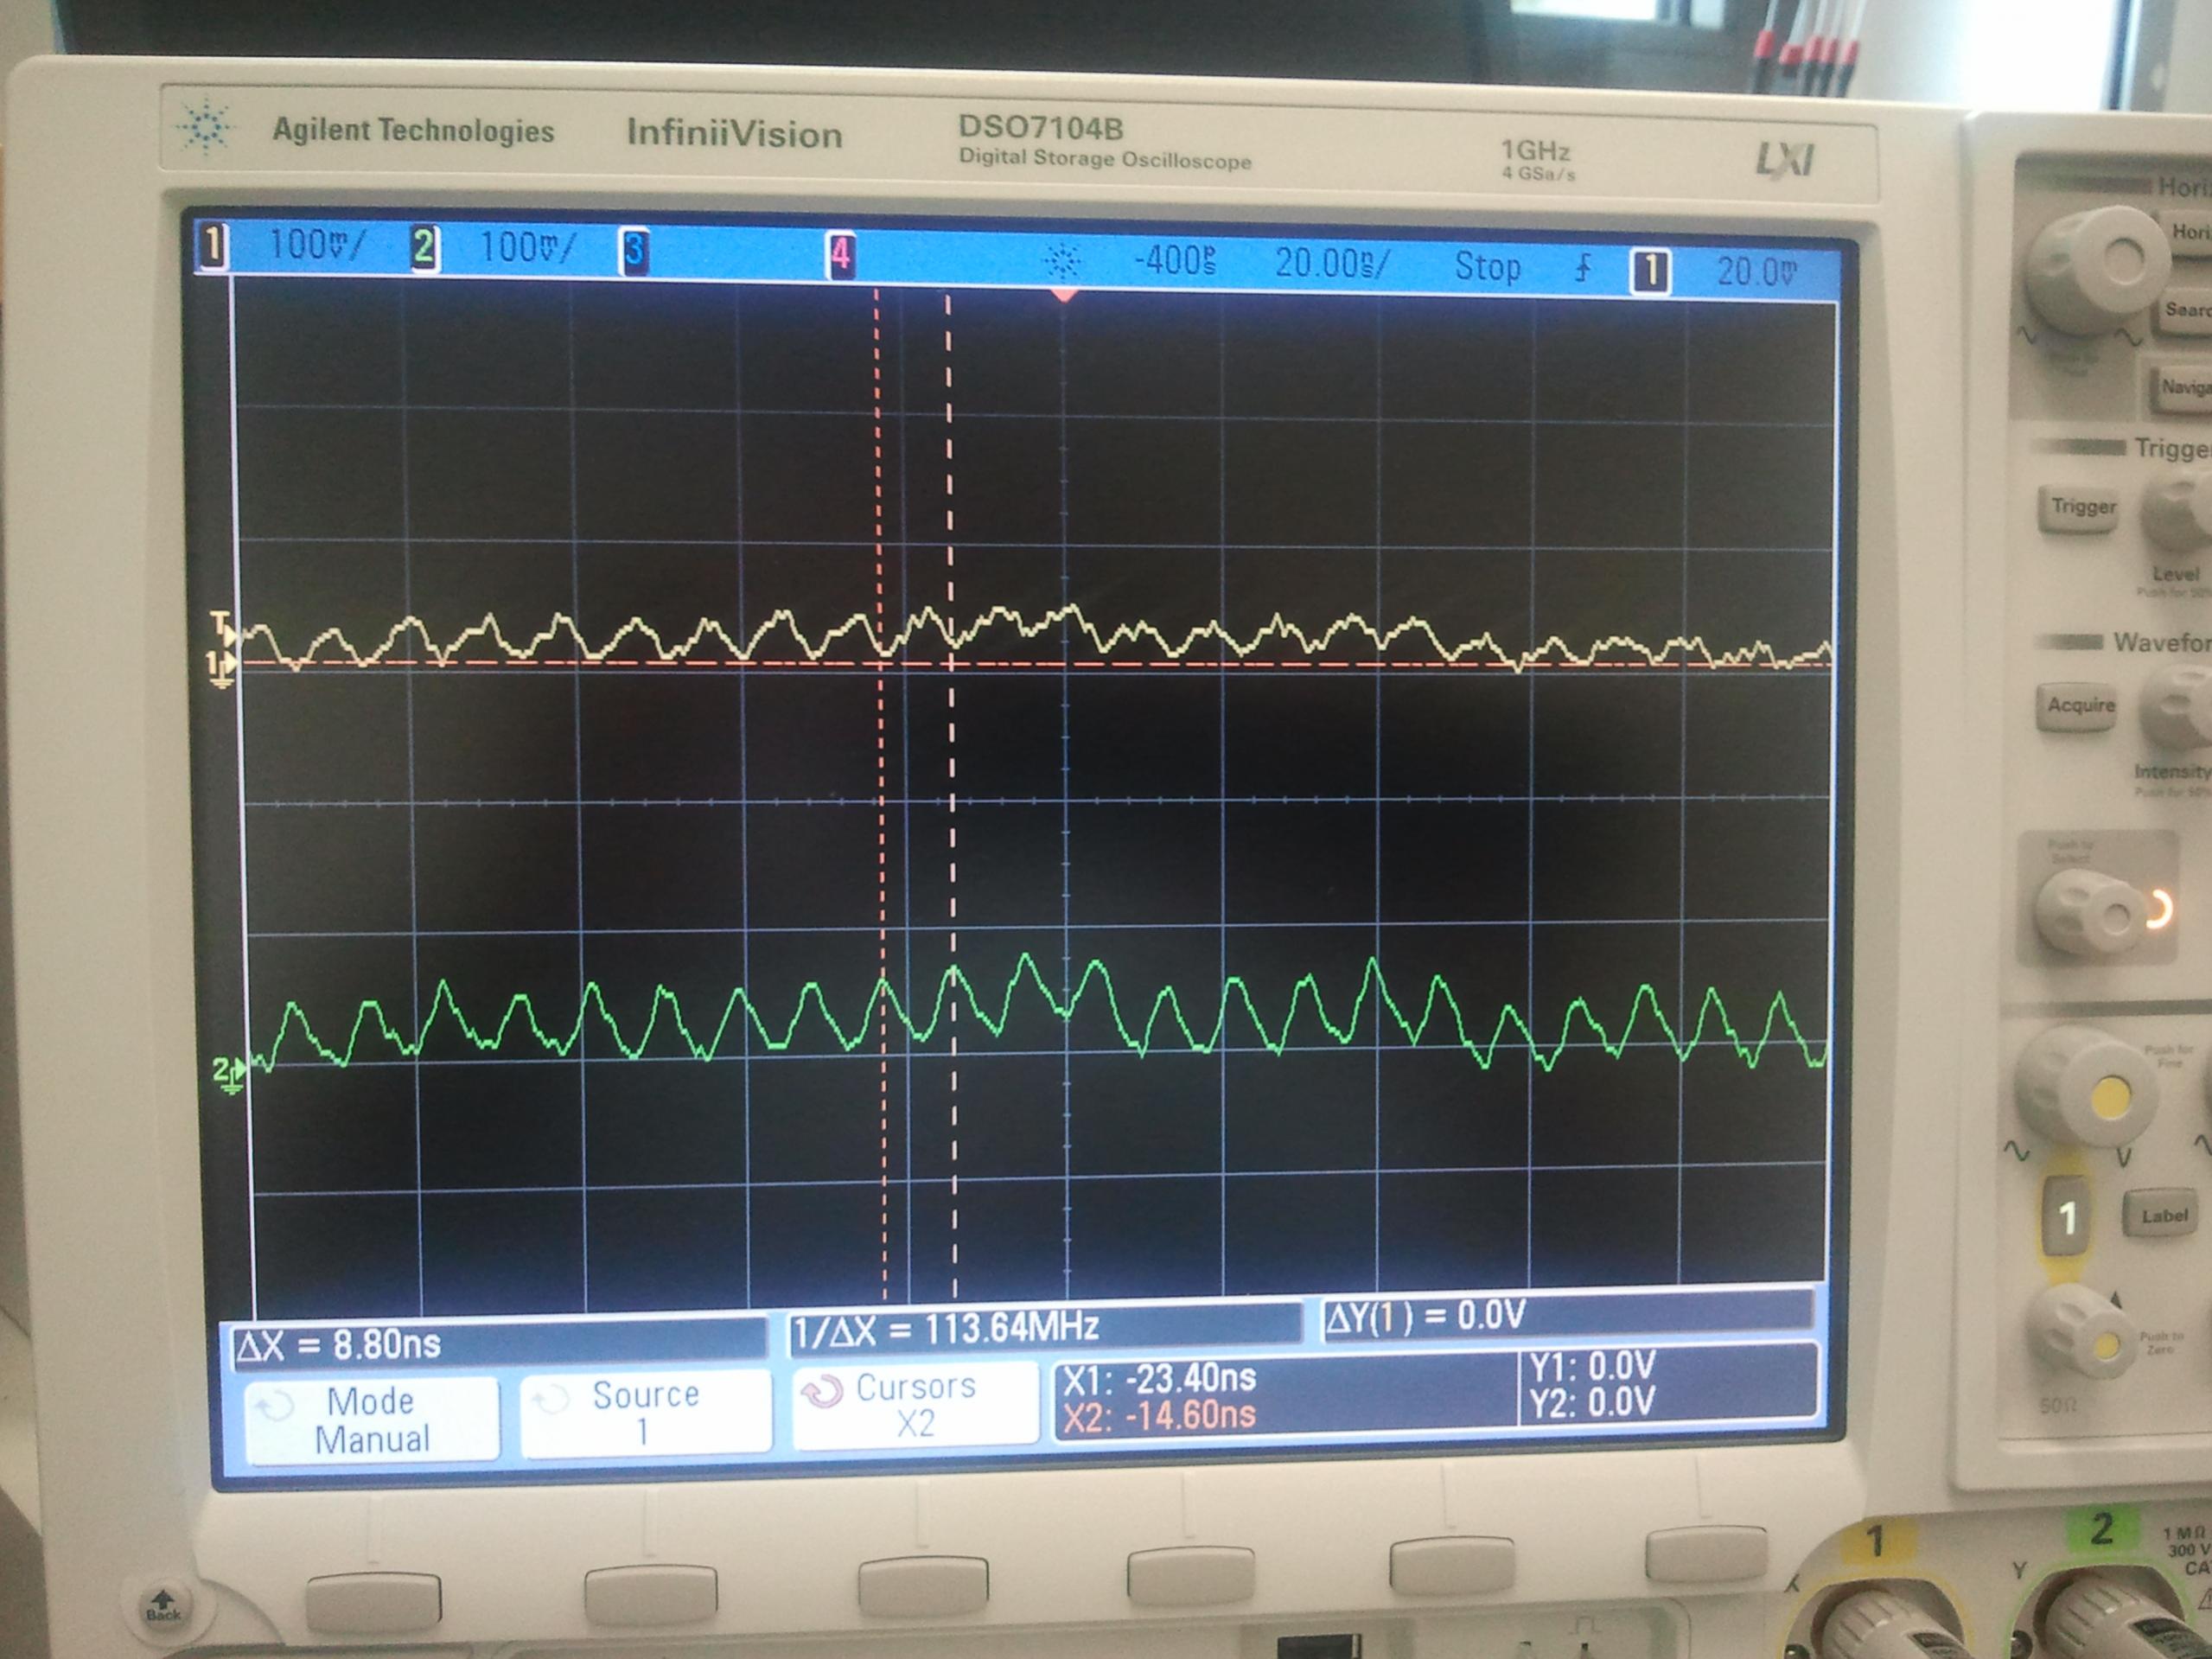The height and width of the screenshot is (1659, 2212).
Task: Tap the Mode Manual softkey on screen
Action: [x=371, y=1420]
